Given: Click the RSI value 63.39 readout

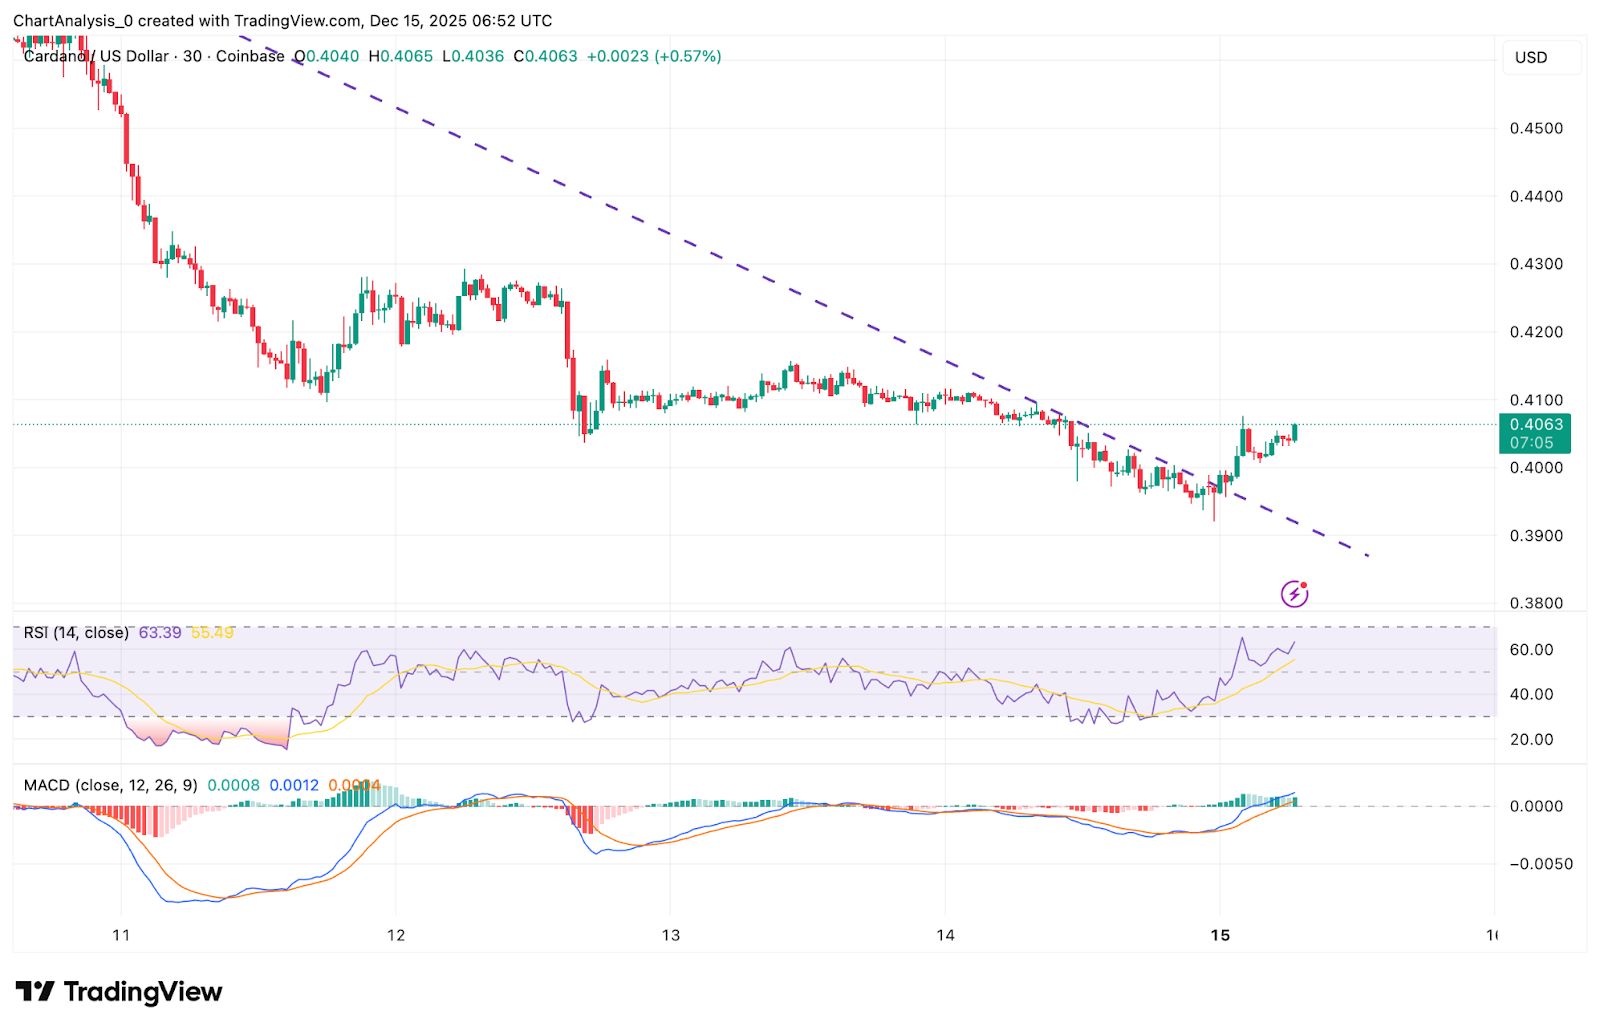Looking at the screenshot, I should tap(160, 632).
